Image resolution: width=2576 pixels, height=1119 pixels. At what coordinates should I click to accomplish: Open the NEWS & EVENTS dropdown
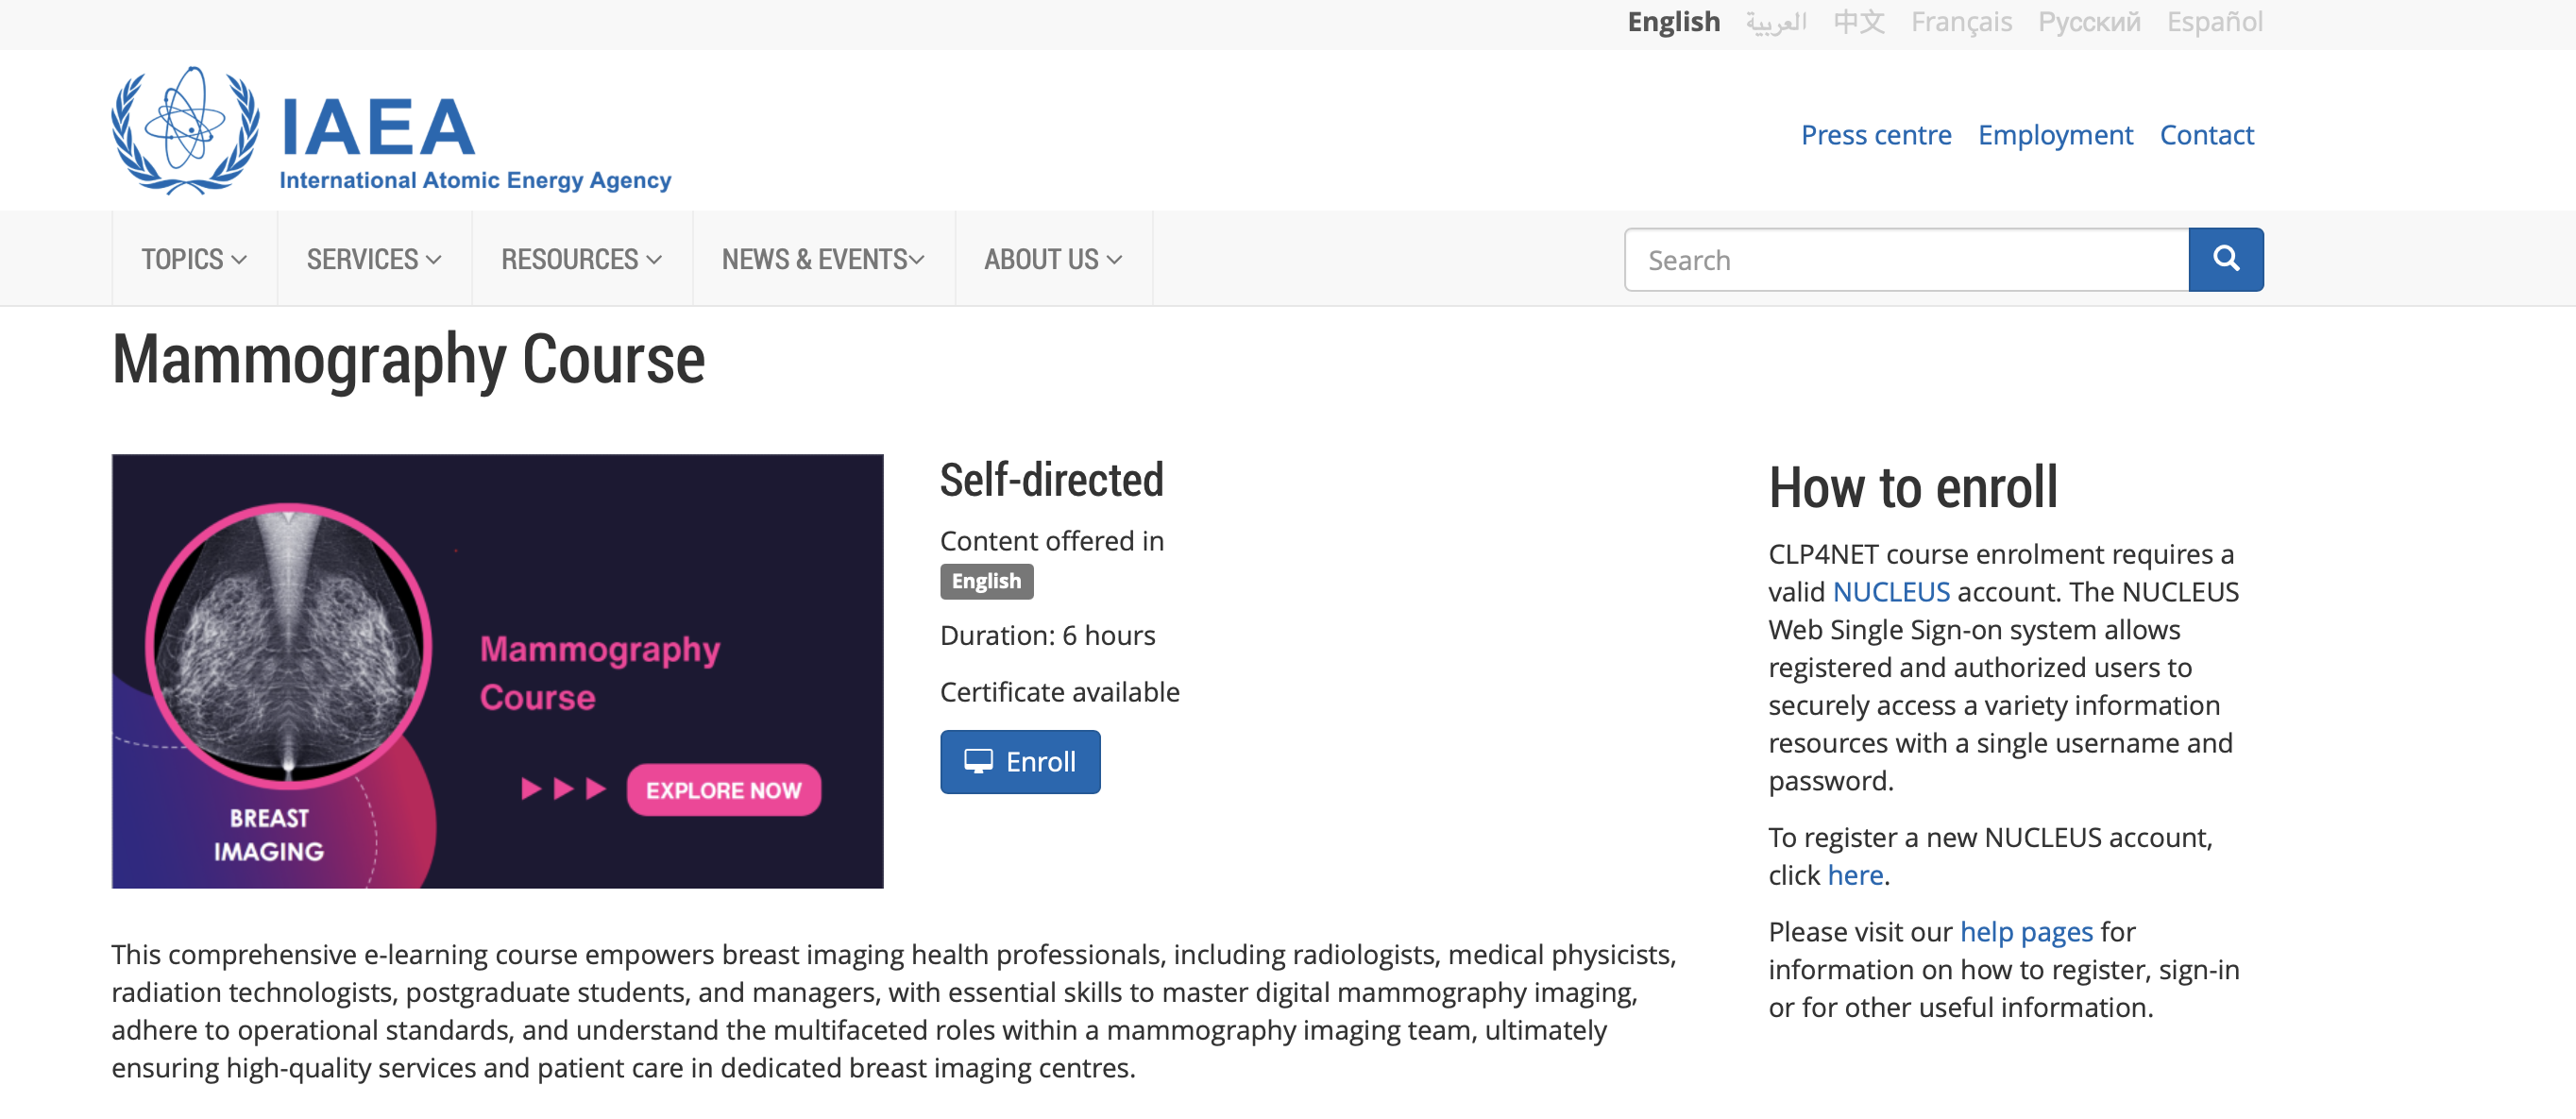click(x=821, y=259)
